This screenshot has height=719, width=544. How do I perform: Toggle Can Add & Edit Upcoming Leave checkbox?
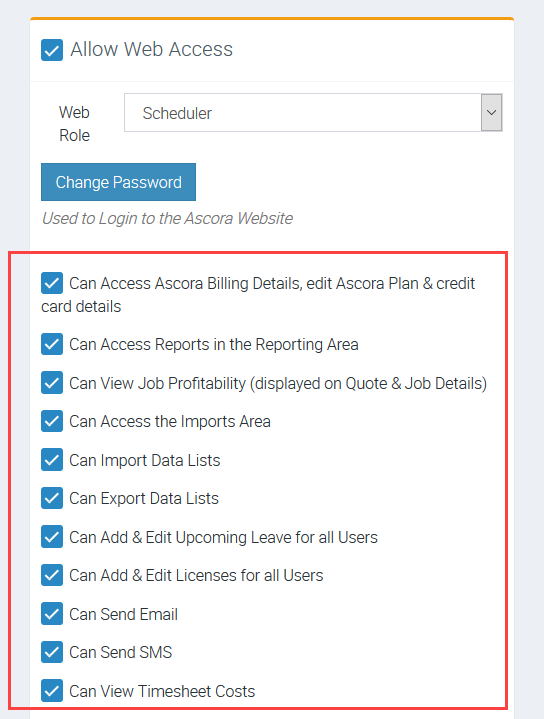point(52,536)
